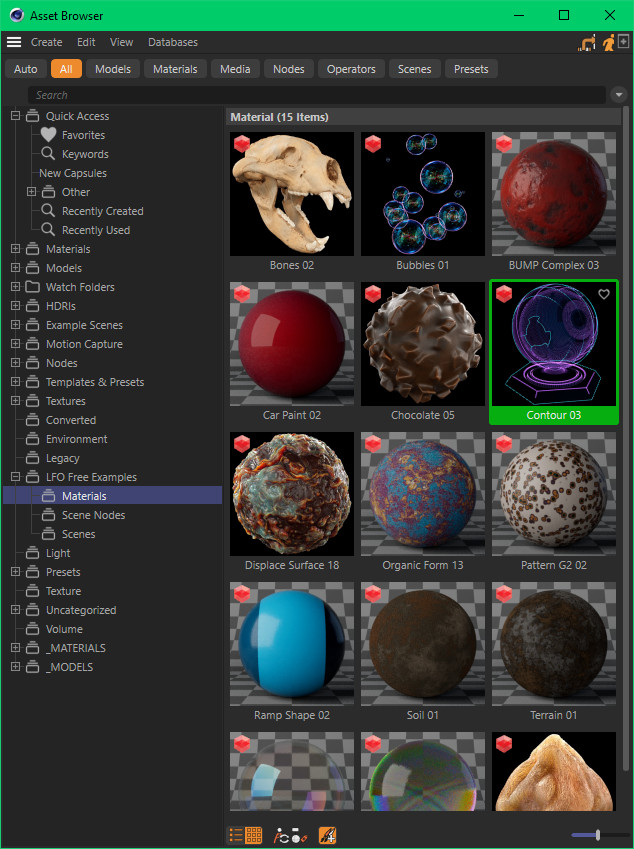Click the Redshift cube badge on Bubbles 01
Screen dimensions: 634x849
click(373, 143)
